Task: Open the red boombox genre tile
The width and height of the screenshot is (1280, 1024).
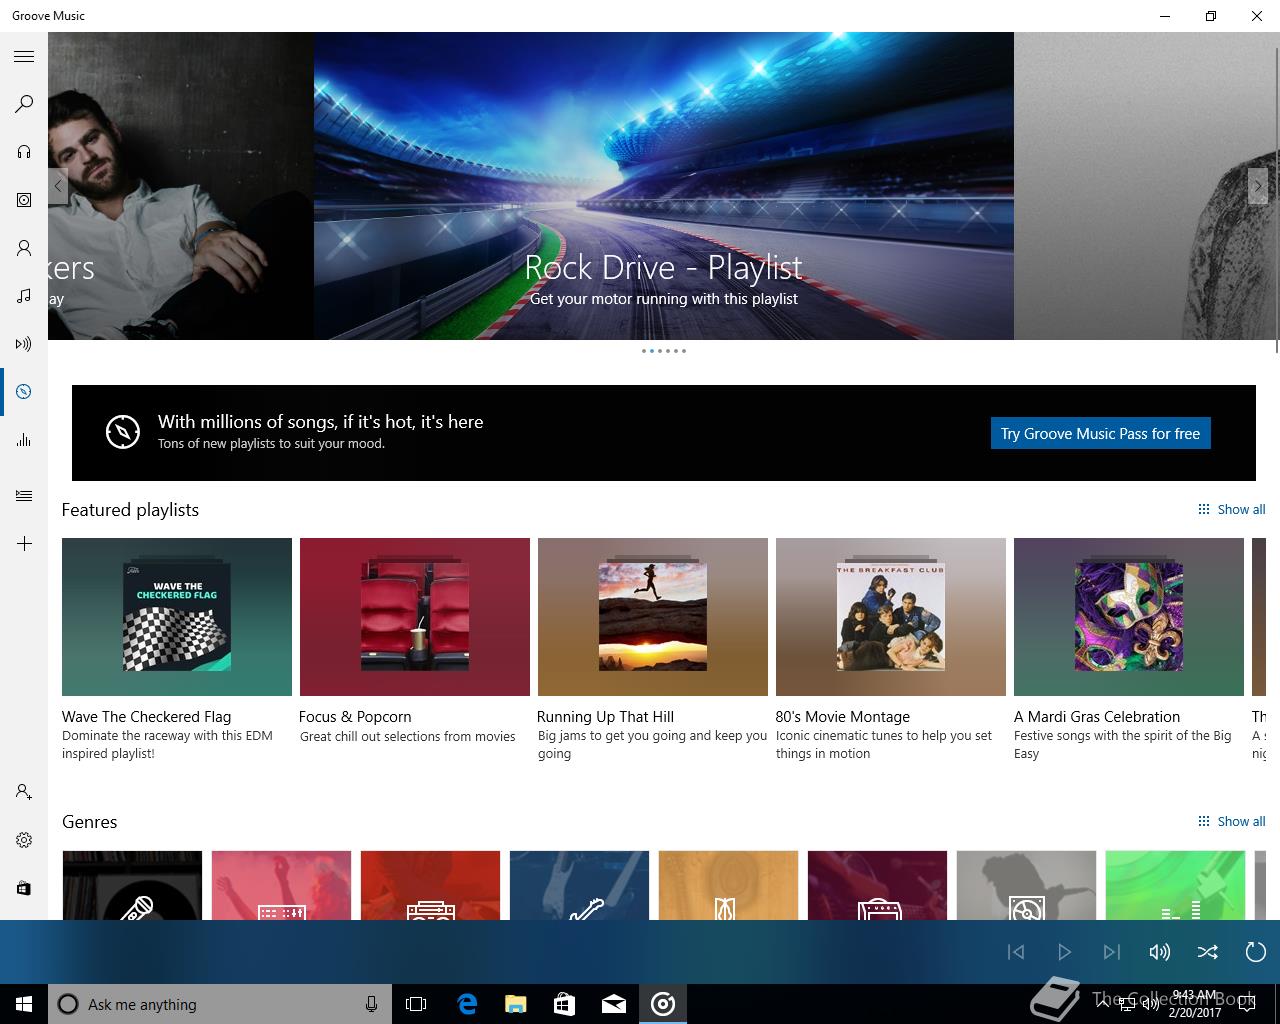Action: click(x=430, y=885)
